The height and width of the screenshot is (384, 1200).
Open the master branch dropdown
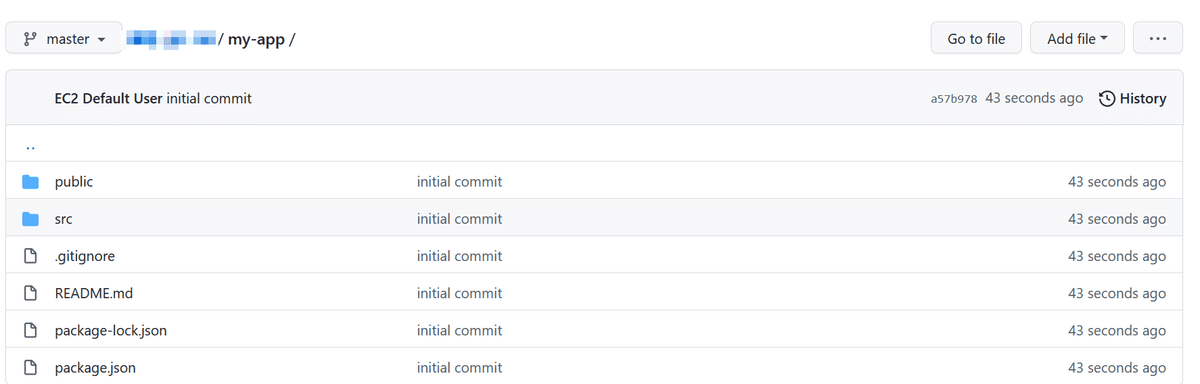(64, 39)
